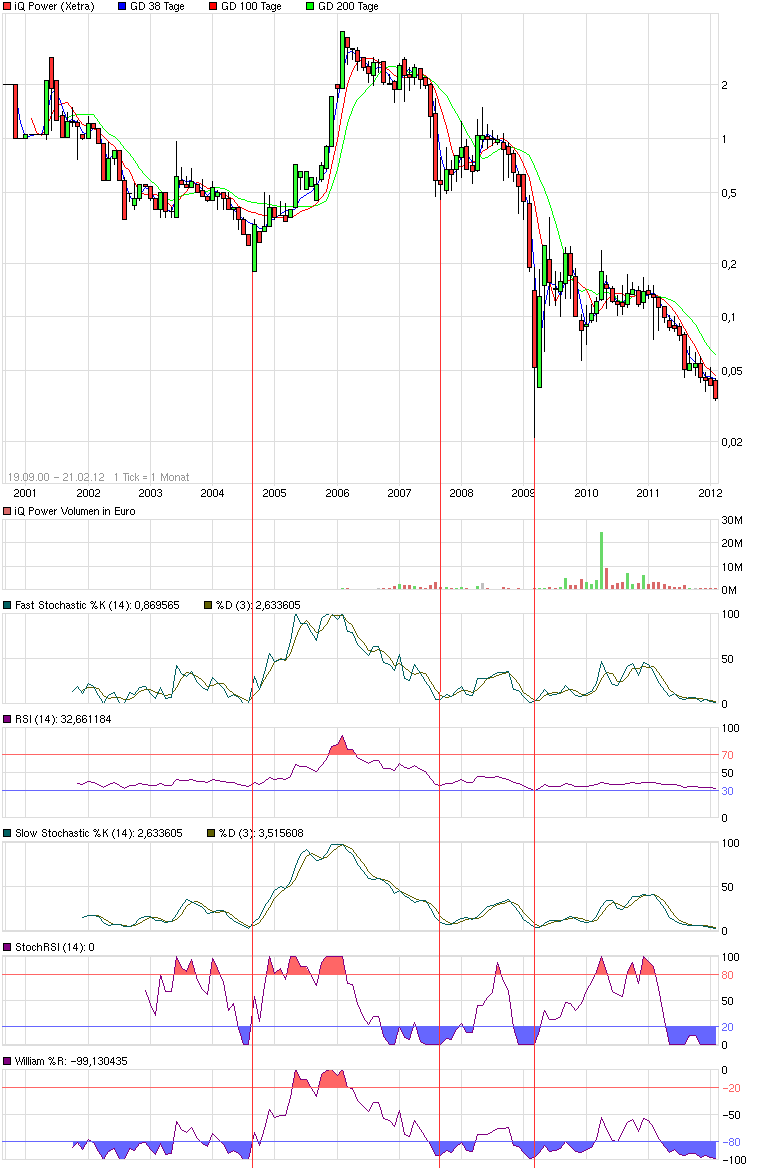The image size is (760, 1168).
Task: Click the red 70 level label in RSI panel
Action: [x=728, y=755]
